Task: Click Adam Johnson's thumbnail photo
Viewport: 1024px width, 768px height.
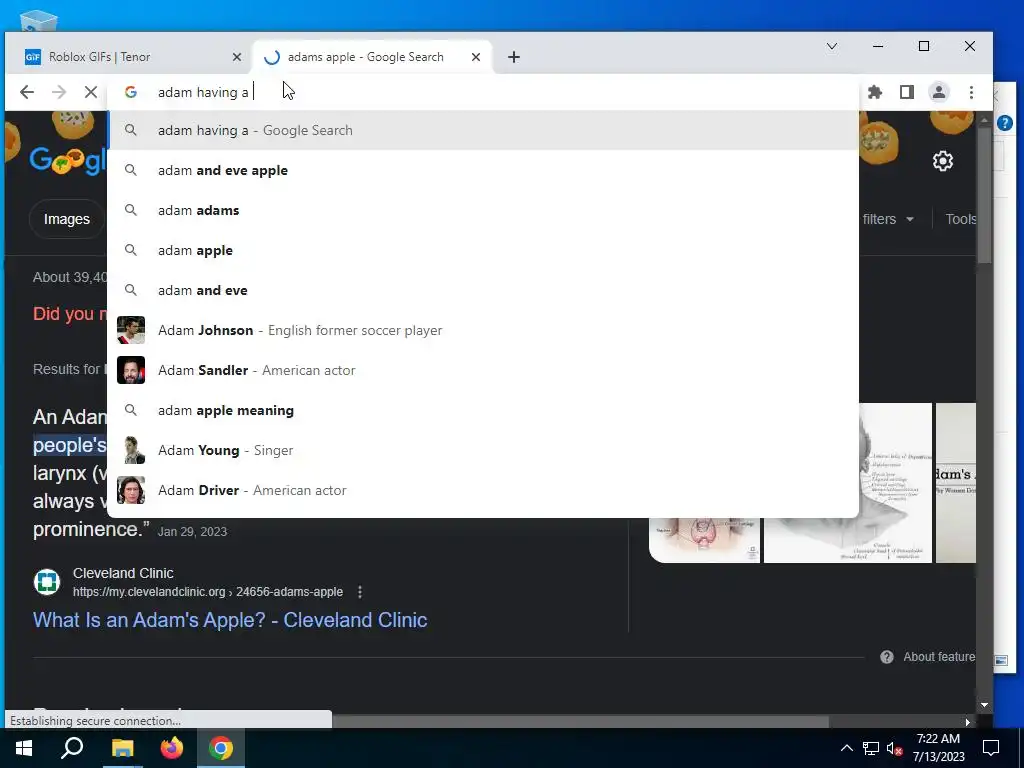Action: (x=131, y=330)
